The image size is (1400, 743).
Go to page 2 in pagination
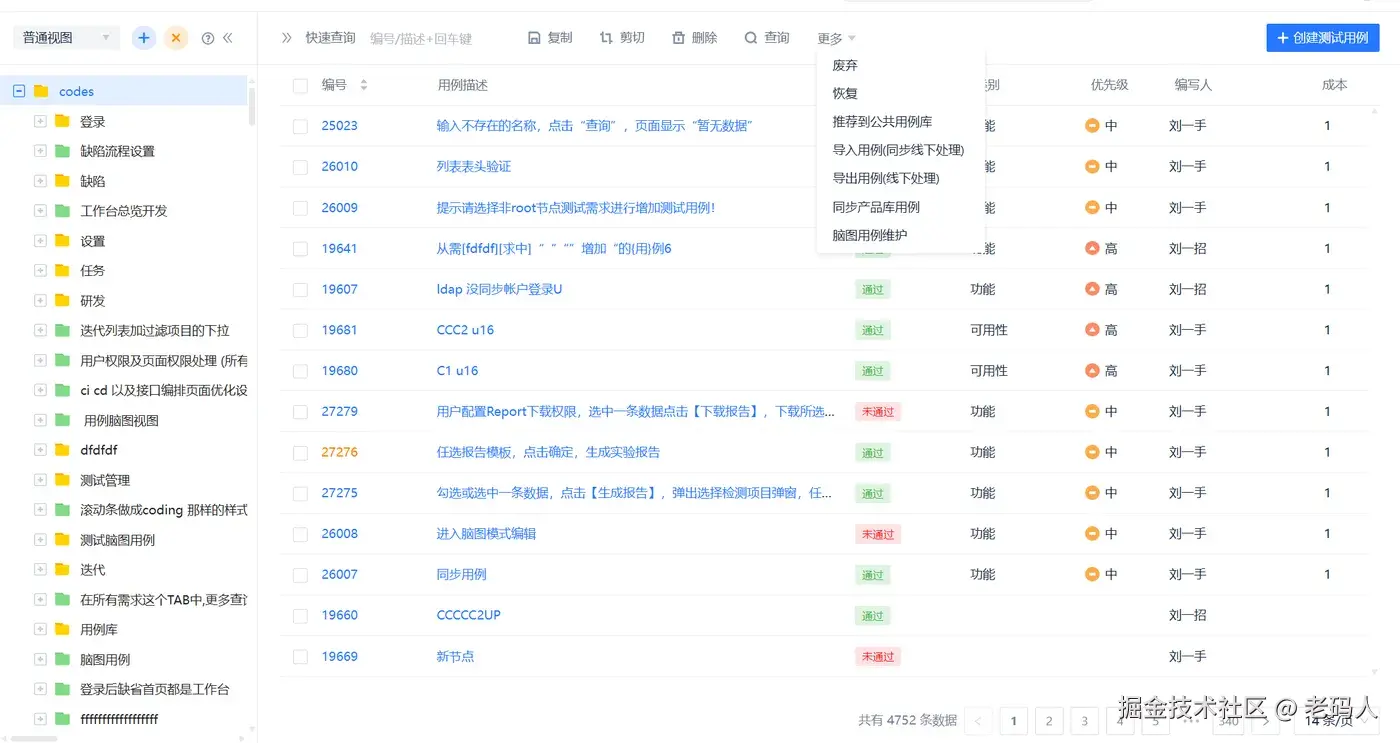[1049, 720]
